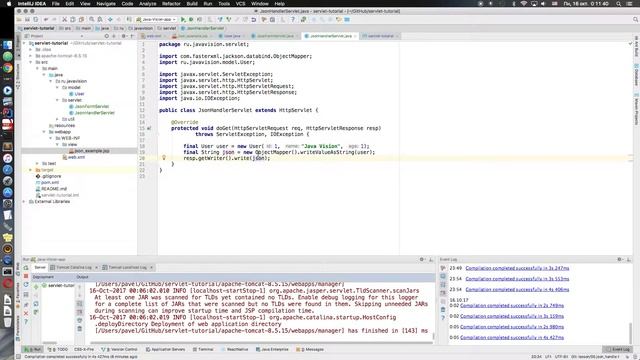
Task: Close Run panel tab with red X
Action: coord(26,313)
